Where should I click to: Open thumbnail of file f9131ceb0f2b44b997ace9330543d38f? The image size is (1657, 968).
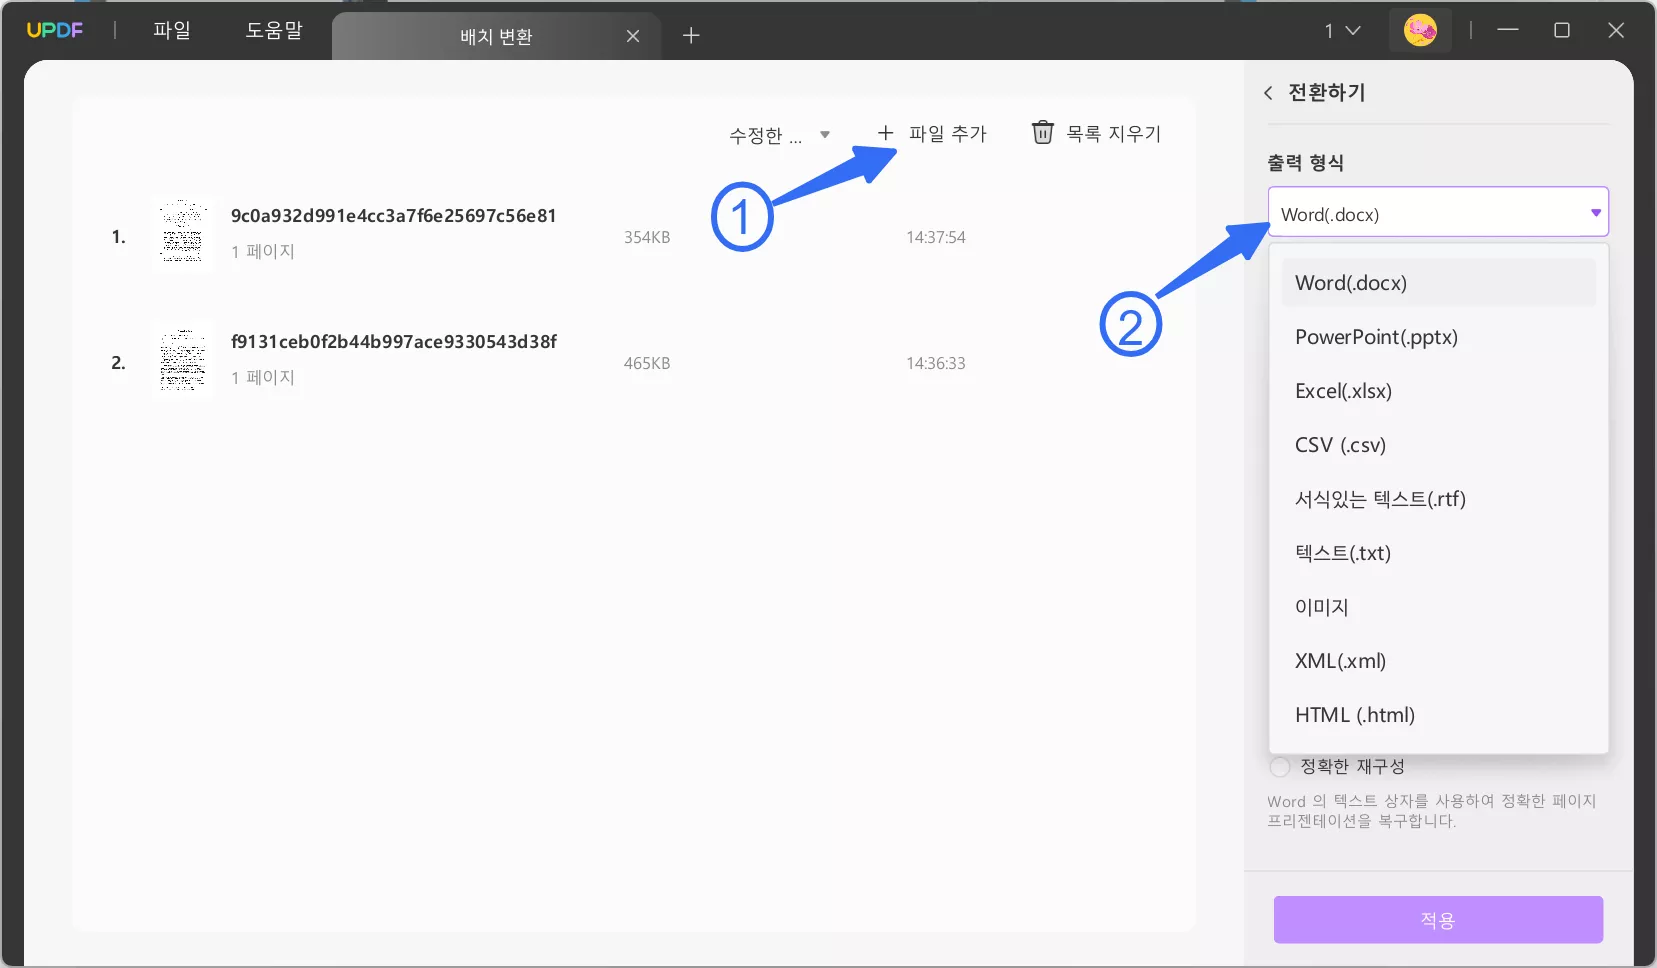(x=182, y=361)
